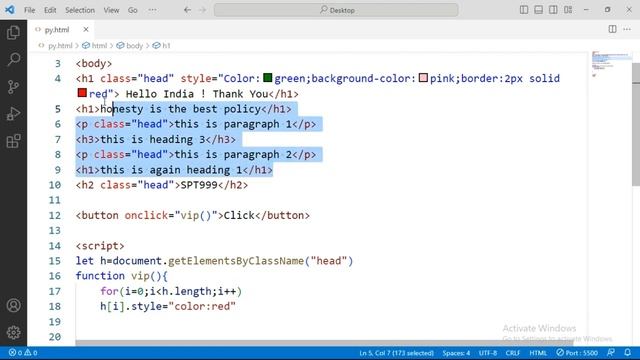Screen dimensions: 640x360
Task: Toggle the bottom panel layout icon
Action: 538,10
